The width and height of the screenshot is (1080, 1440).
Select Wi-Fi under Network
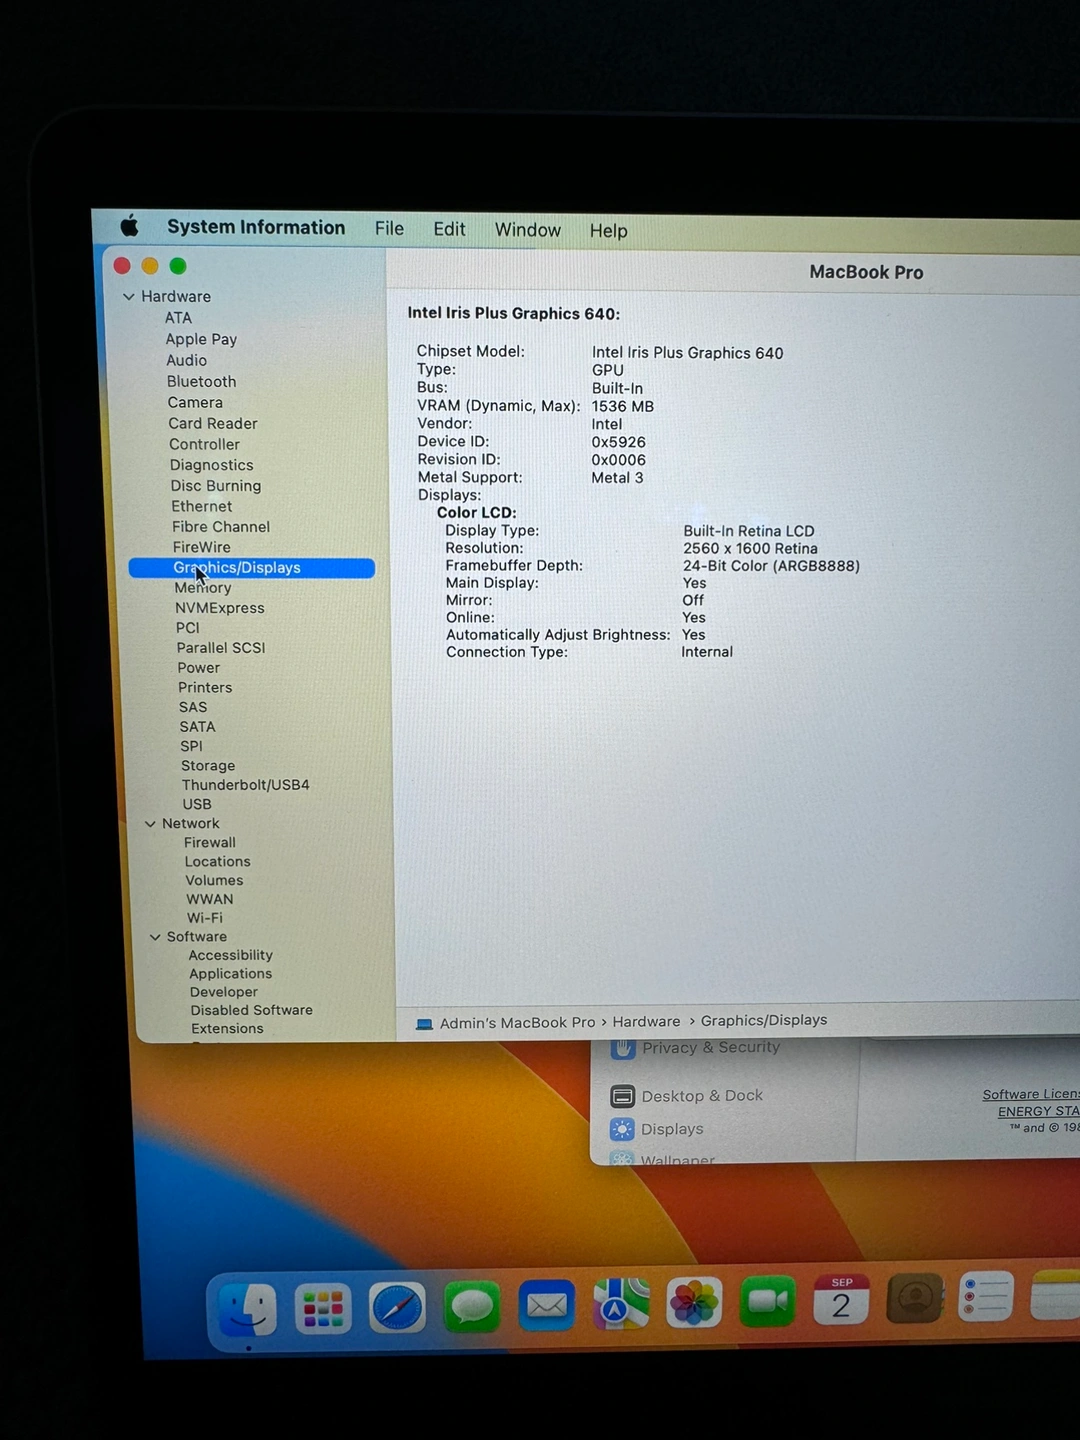tap(204, 918)
